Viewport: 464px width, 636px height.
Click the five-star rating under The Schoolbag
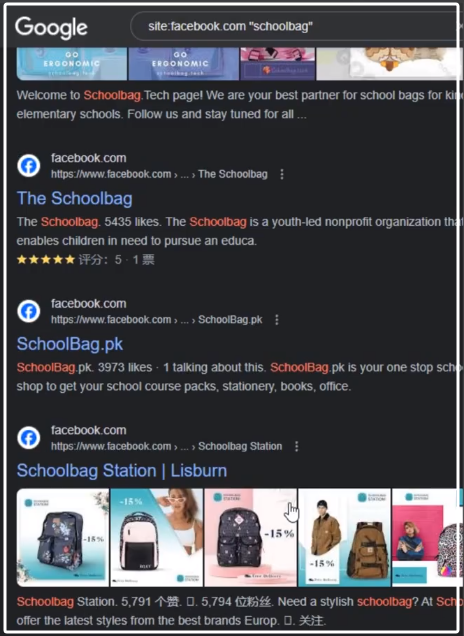tap(46, 260)
